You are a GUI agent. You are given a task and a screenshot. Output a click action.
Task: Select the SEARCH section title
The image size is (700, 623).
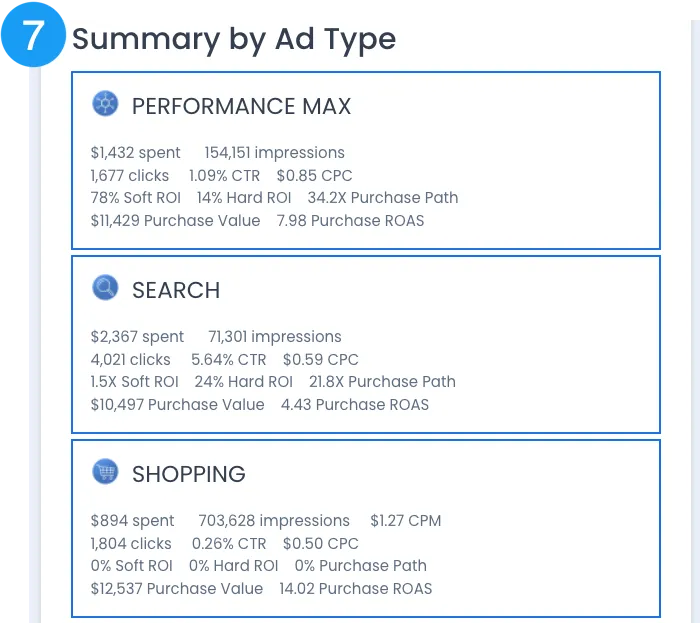[x=176, y=290]
